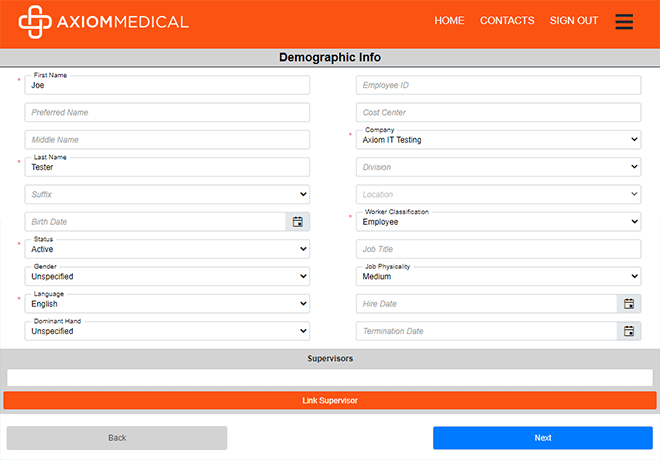
Task: Expand the Job Physicality dropdown
Action: (498, 277)
